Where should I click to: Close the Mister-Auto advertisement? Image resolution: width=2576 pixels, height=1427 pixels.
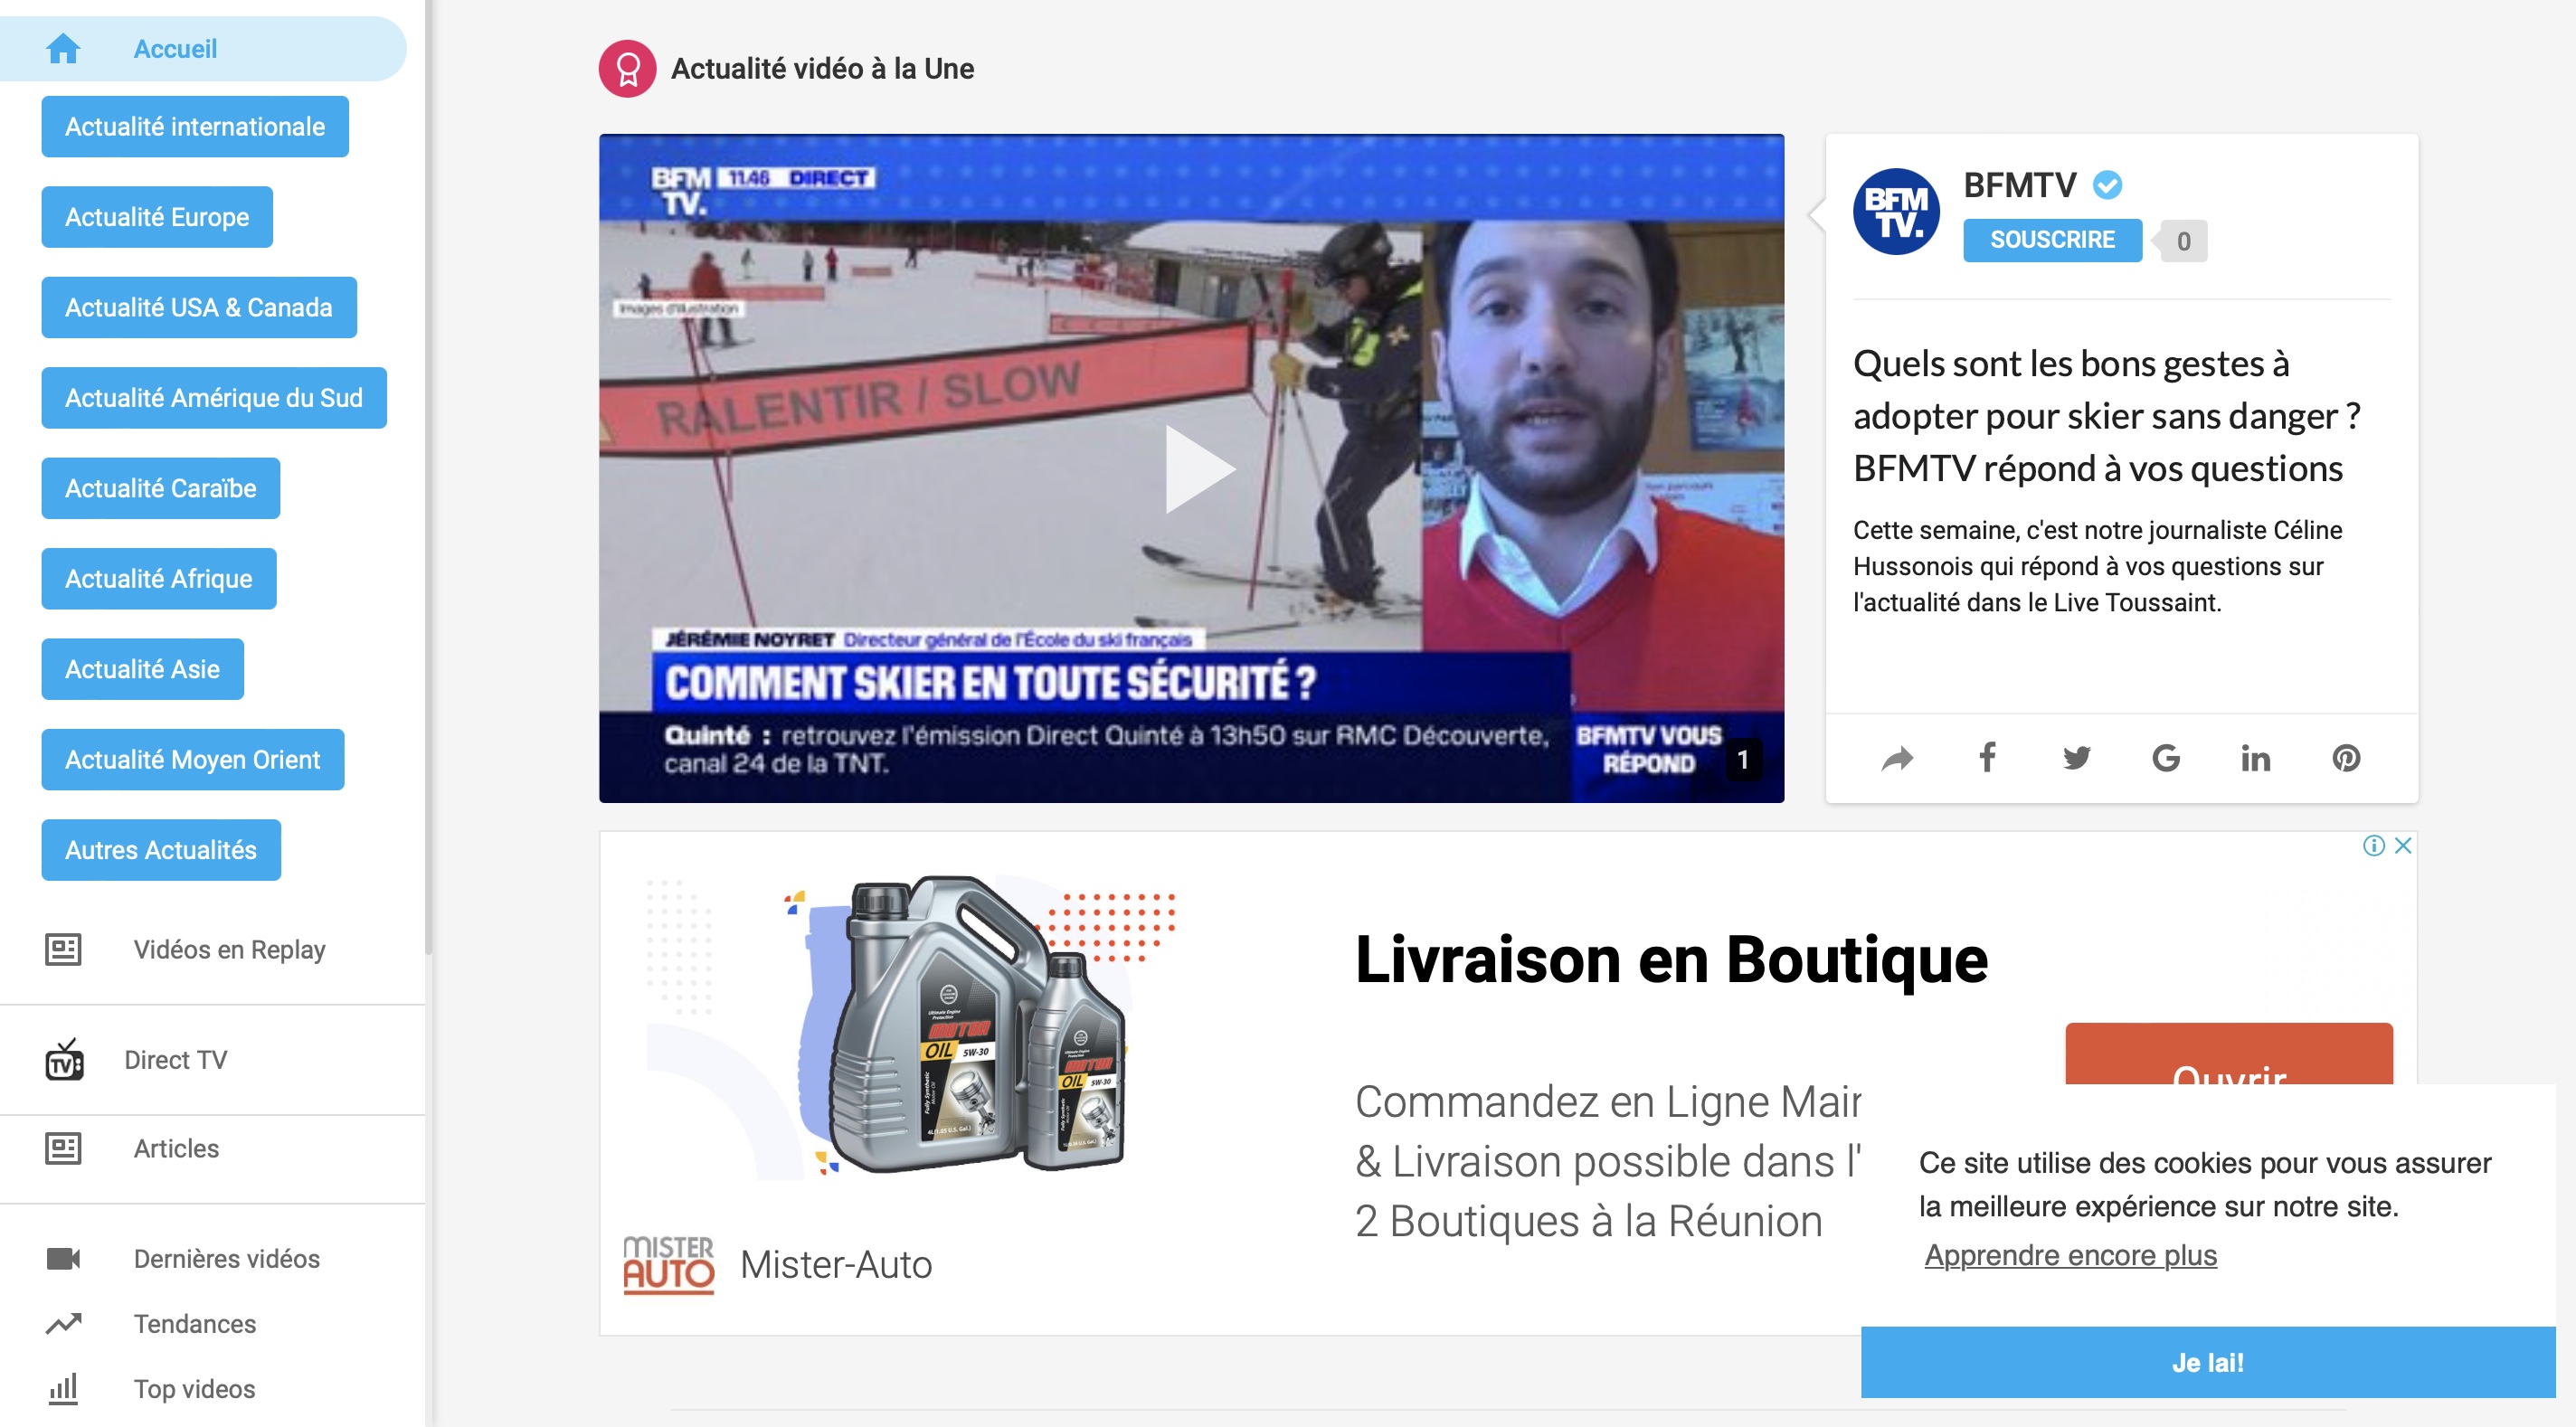(x=2403, y=846)
